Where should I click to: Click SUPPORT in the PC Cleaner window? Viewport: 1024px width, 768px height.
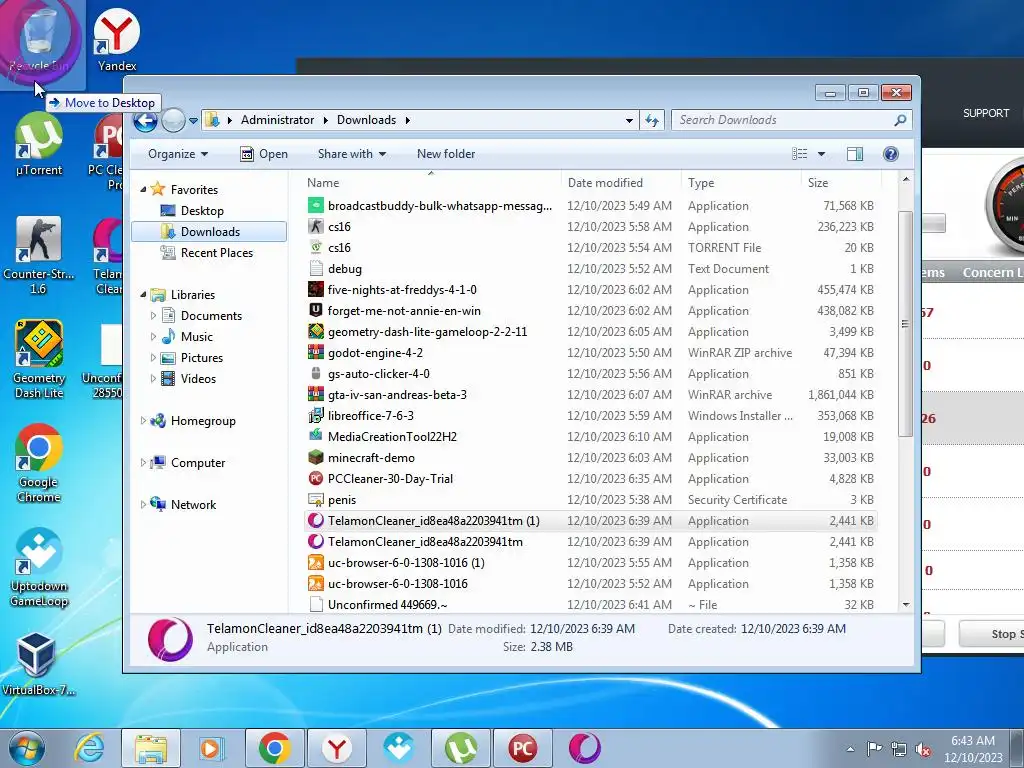985,113
